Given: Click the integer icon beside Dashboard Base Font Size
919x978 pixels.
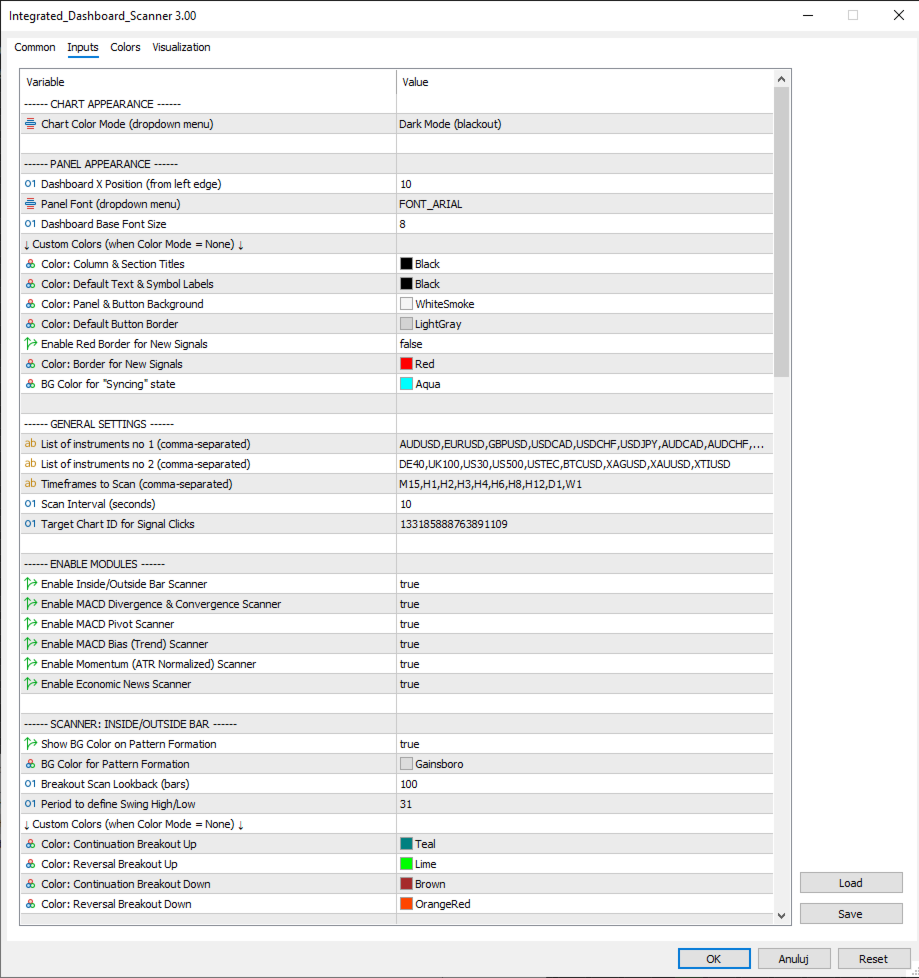Looking at the screenshot, I should tap(30, 223).
